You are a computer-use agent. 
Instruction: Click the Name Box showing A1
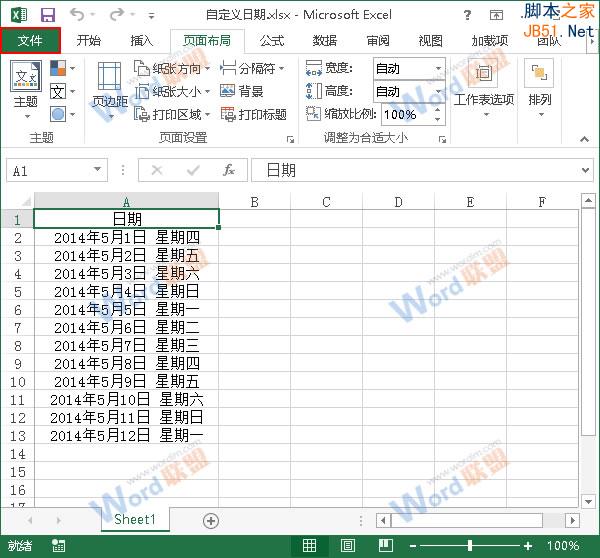50,170
